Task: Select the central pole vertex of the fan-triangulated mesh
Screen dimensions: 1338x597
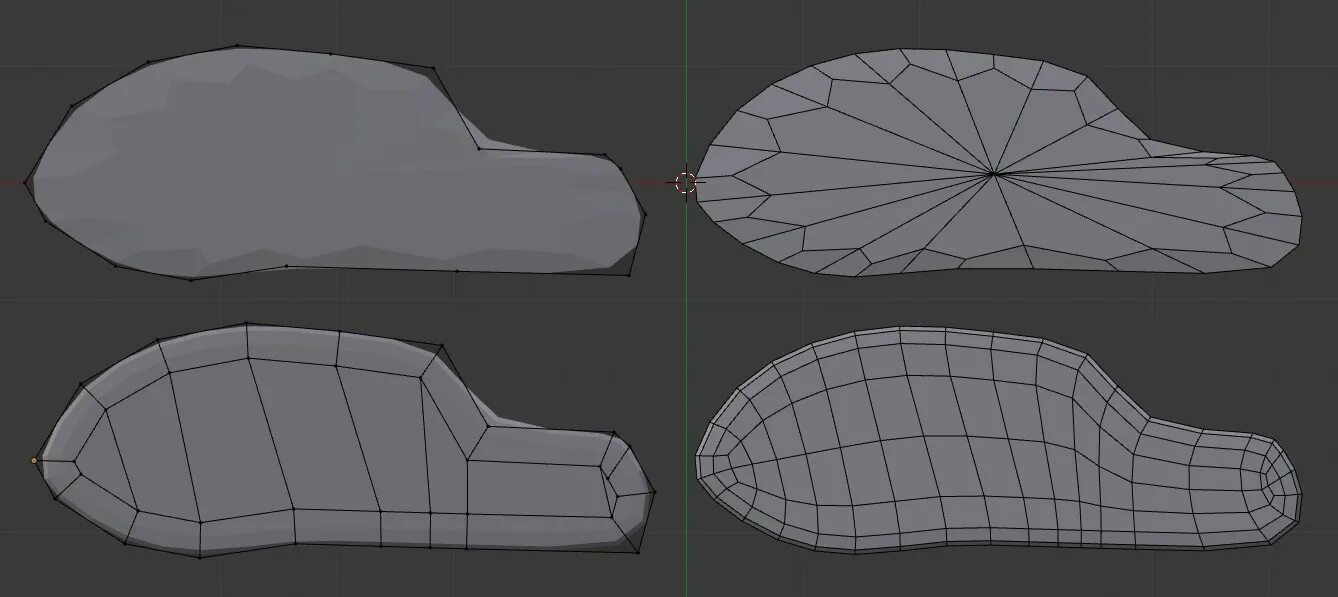Action: (992, 174)
